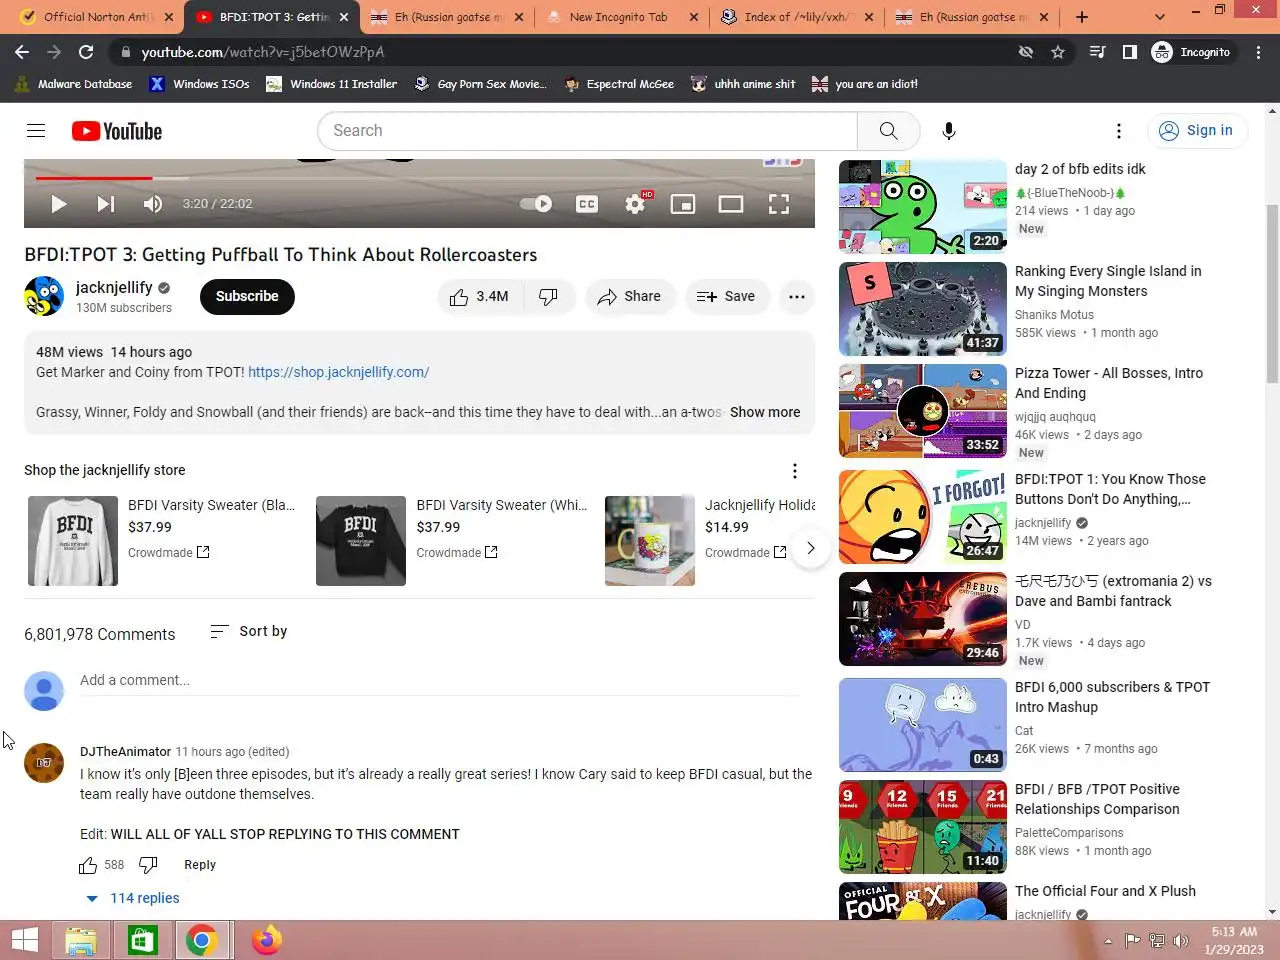Viewport: 1280px width, 960px height.
Task: Open Chrome side panel icon
Action: [x=1130, y=52]
